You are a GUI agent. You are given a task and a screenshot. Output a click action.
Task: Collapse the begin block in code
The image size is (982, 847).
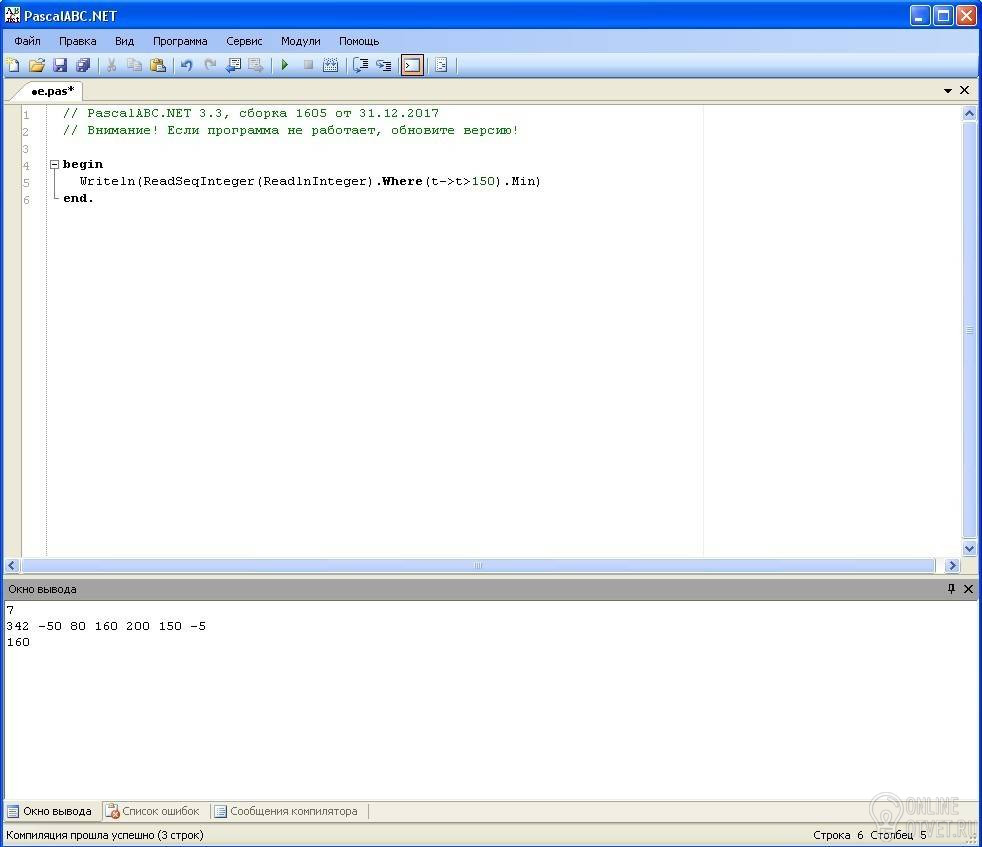[54, 164]
